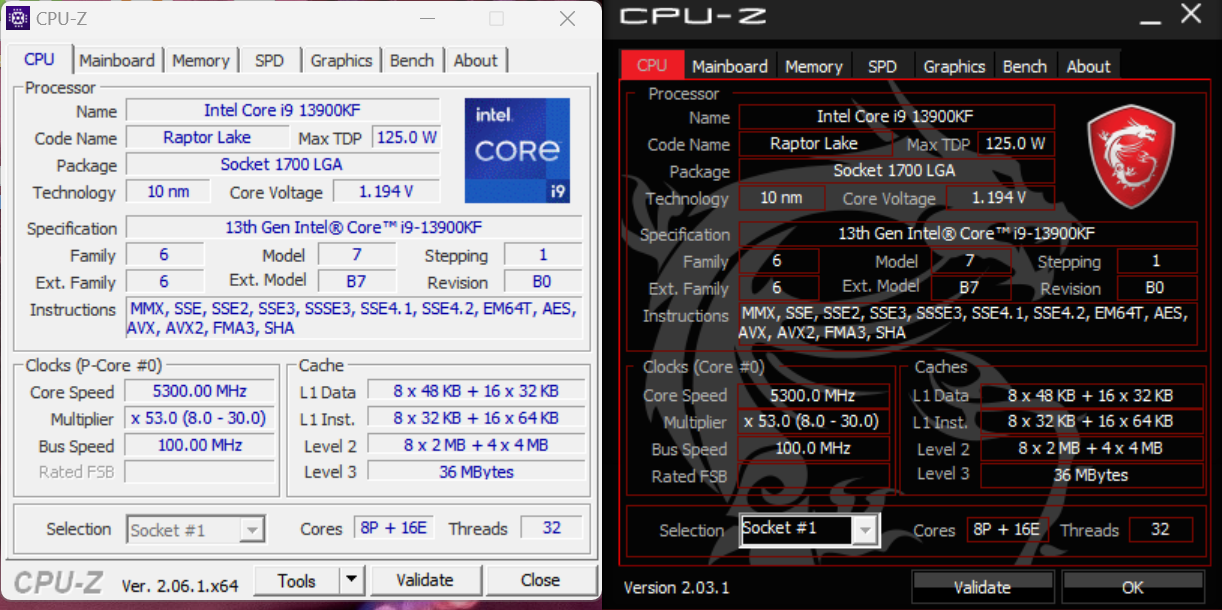
Task: Open the Tools dropdown arrow
Action: tap(351, 580)
